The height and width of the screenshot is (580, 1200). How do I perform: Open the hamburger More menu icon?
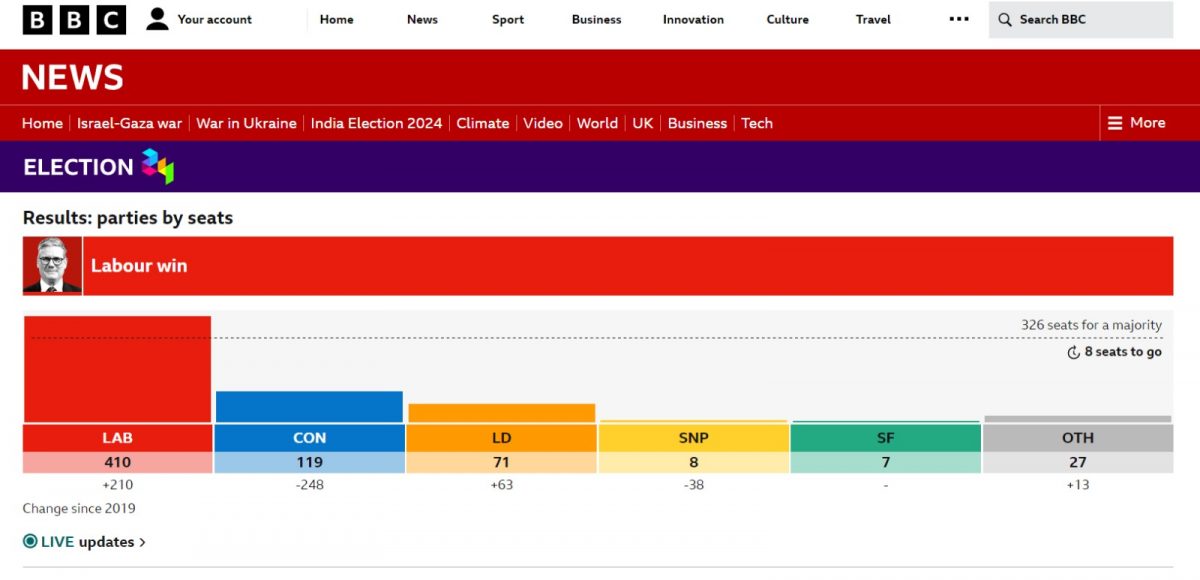tap(1115, 123)
